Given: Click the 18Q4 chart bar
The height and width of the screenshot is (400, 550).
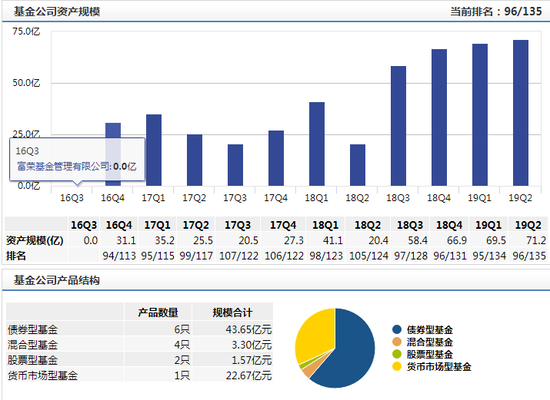Looking at the screenshot, I should click(x=439, y=117).
